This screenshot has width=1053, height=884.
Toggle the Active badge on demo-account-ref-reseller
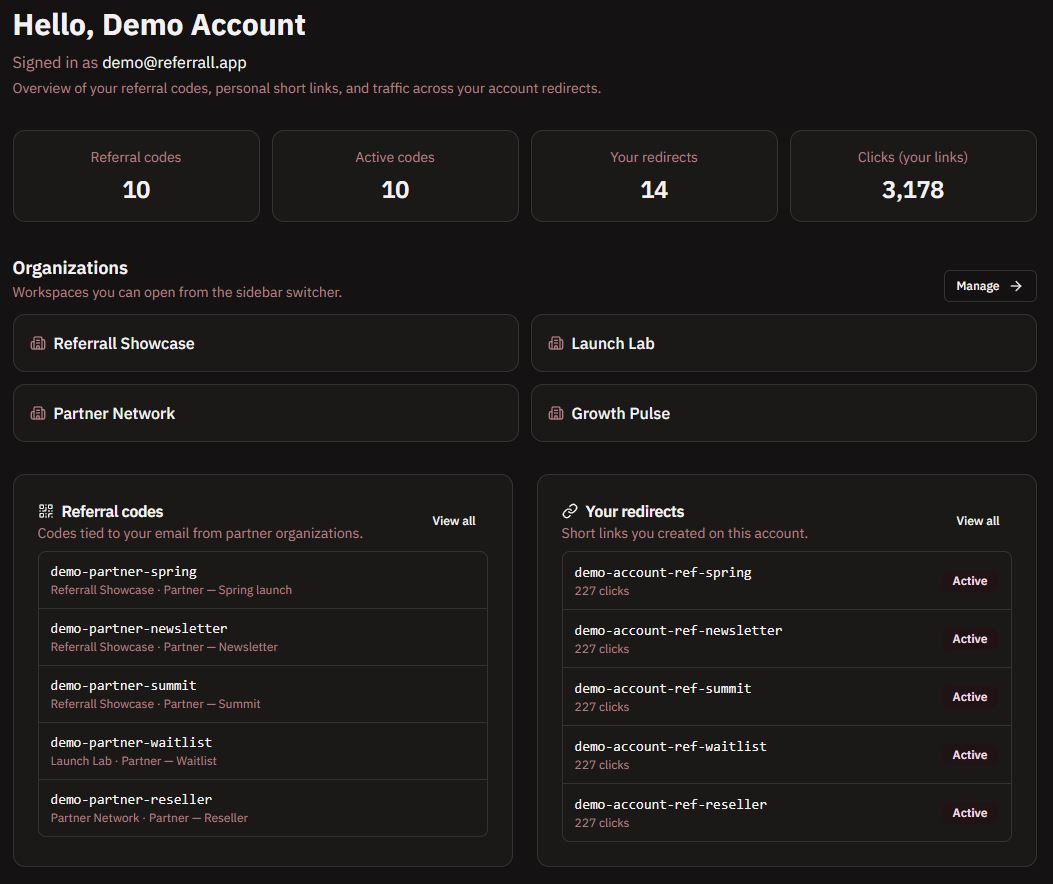pos(969,812)
